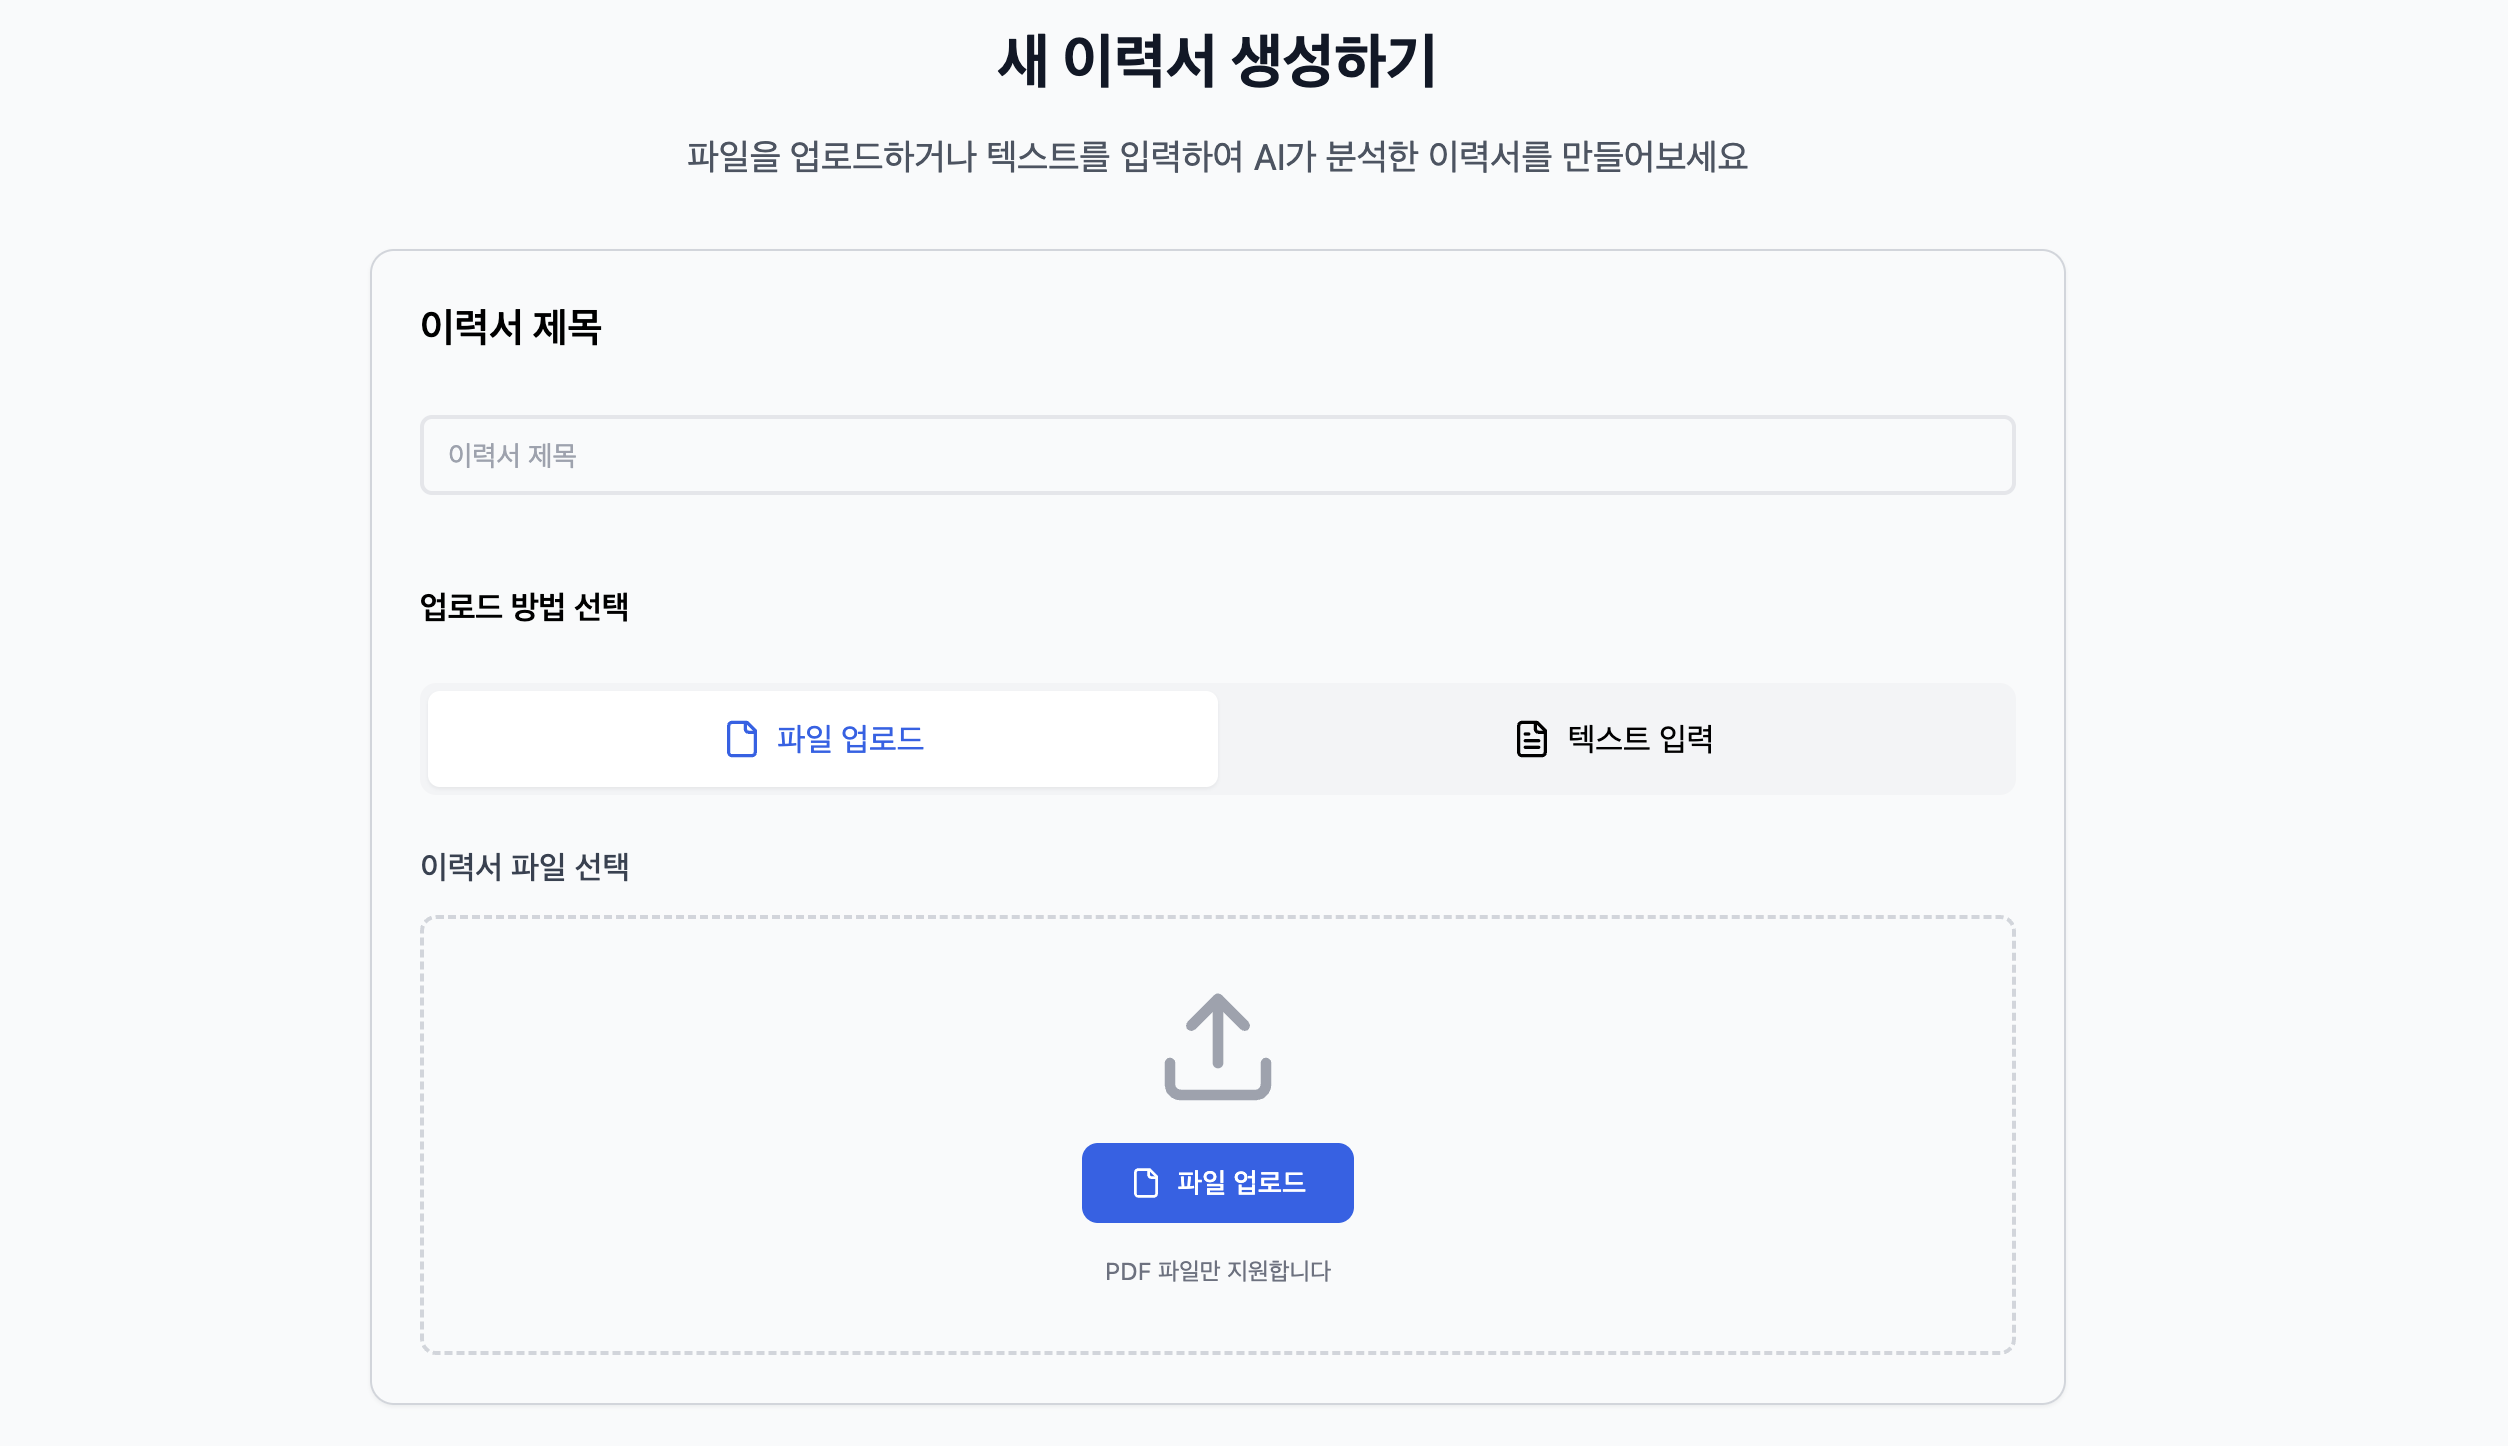The width and height of the screenshot is (2508, 1446).
Task: Click the PDF 파일만 지원합니다 note
Action: coord(1217,1271)
